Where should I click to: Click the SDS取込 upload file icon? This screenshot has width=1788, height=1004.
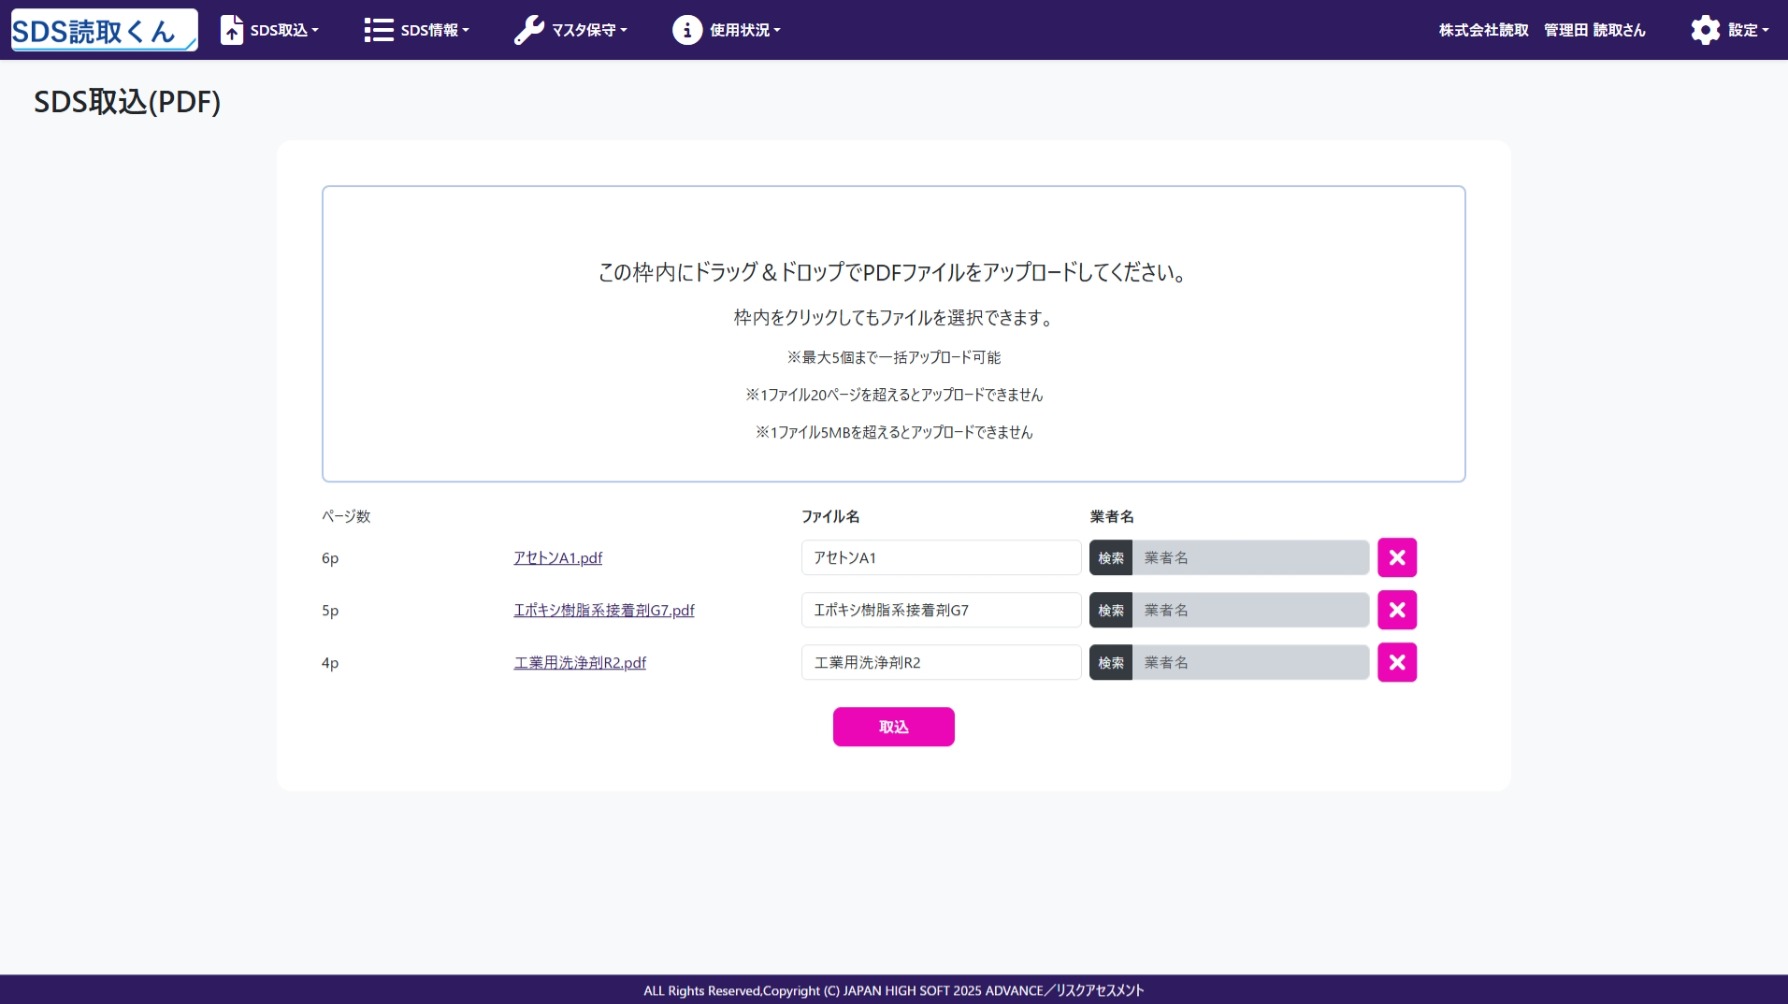(232, 30)
